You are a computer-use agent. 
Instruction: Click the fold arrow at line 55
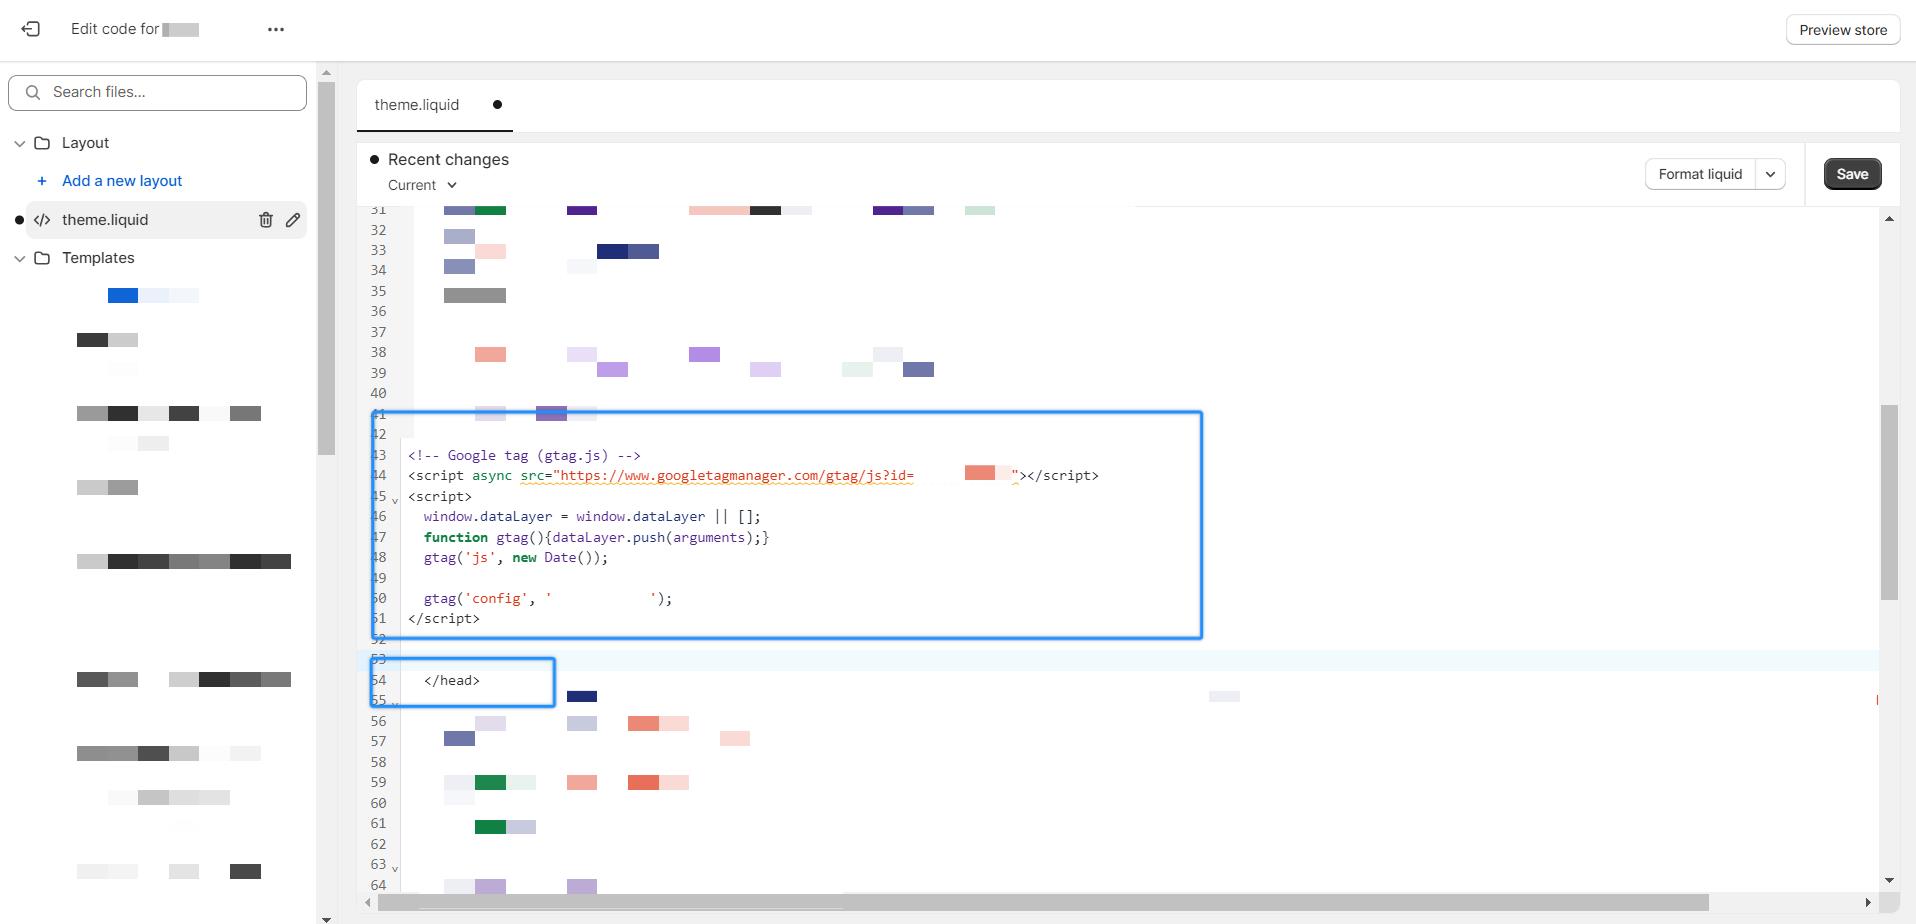[x=395, y=703]
